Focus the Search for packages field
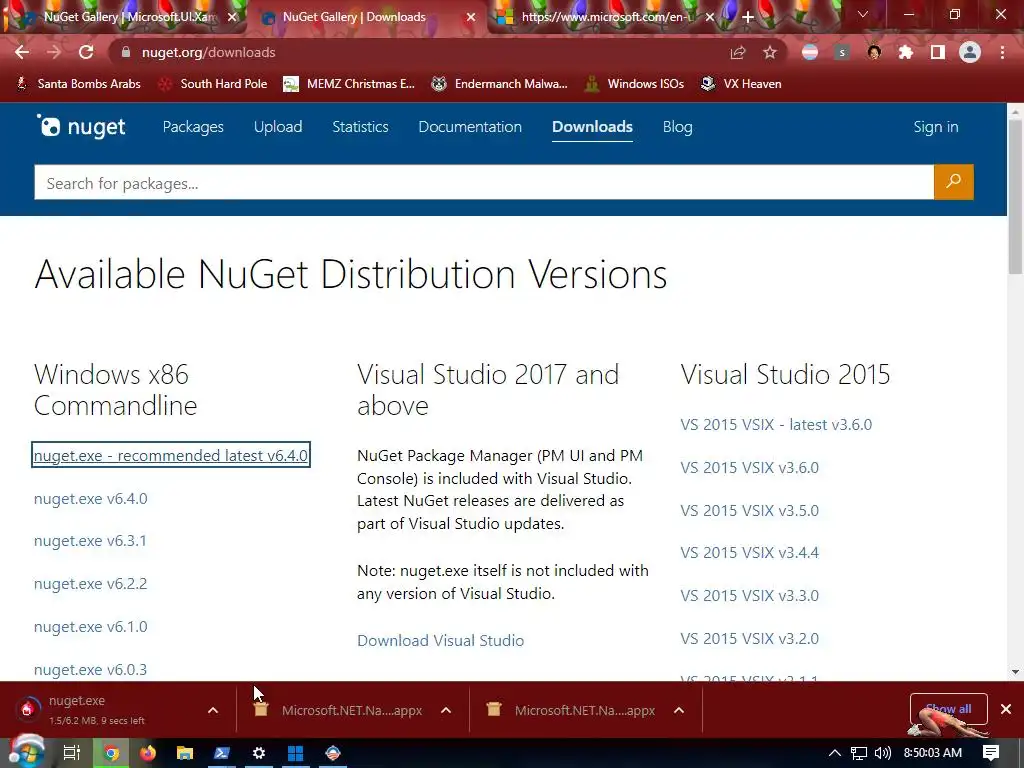Image resolution: width=1024 pixels, height=768 pixels. 484,182
